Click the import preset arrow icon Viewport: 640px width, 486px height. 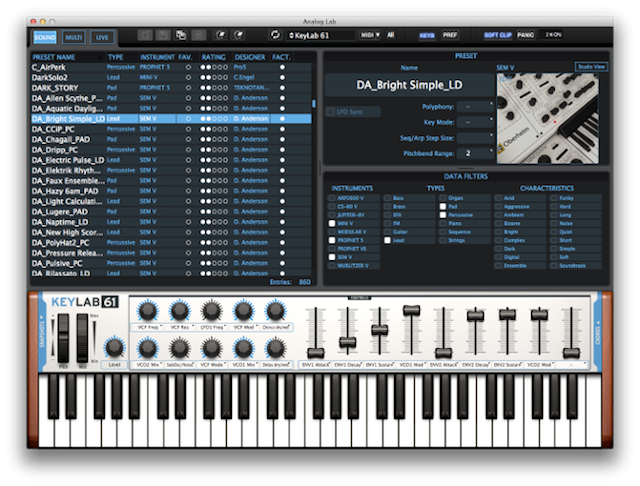tap(221, 36)
